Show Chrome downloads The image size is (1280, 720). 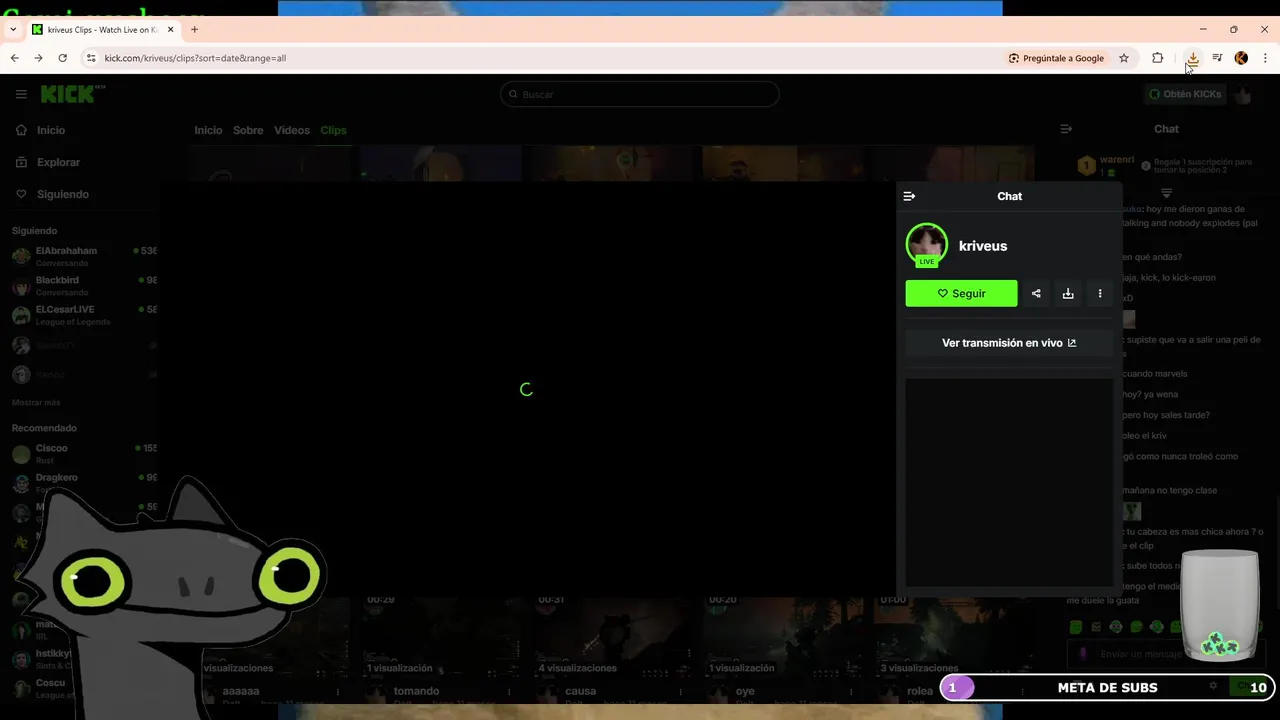click(x=1193, y=58)
